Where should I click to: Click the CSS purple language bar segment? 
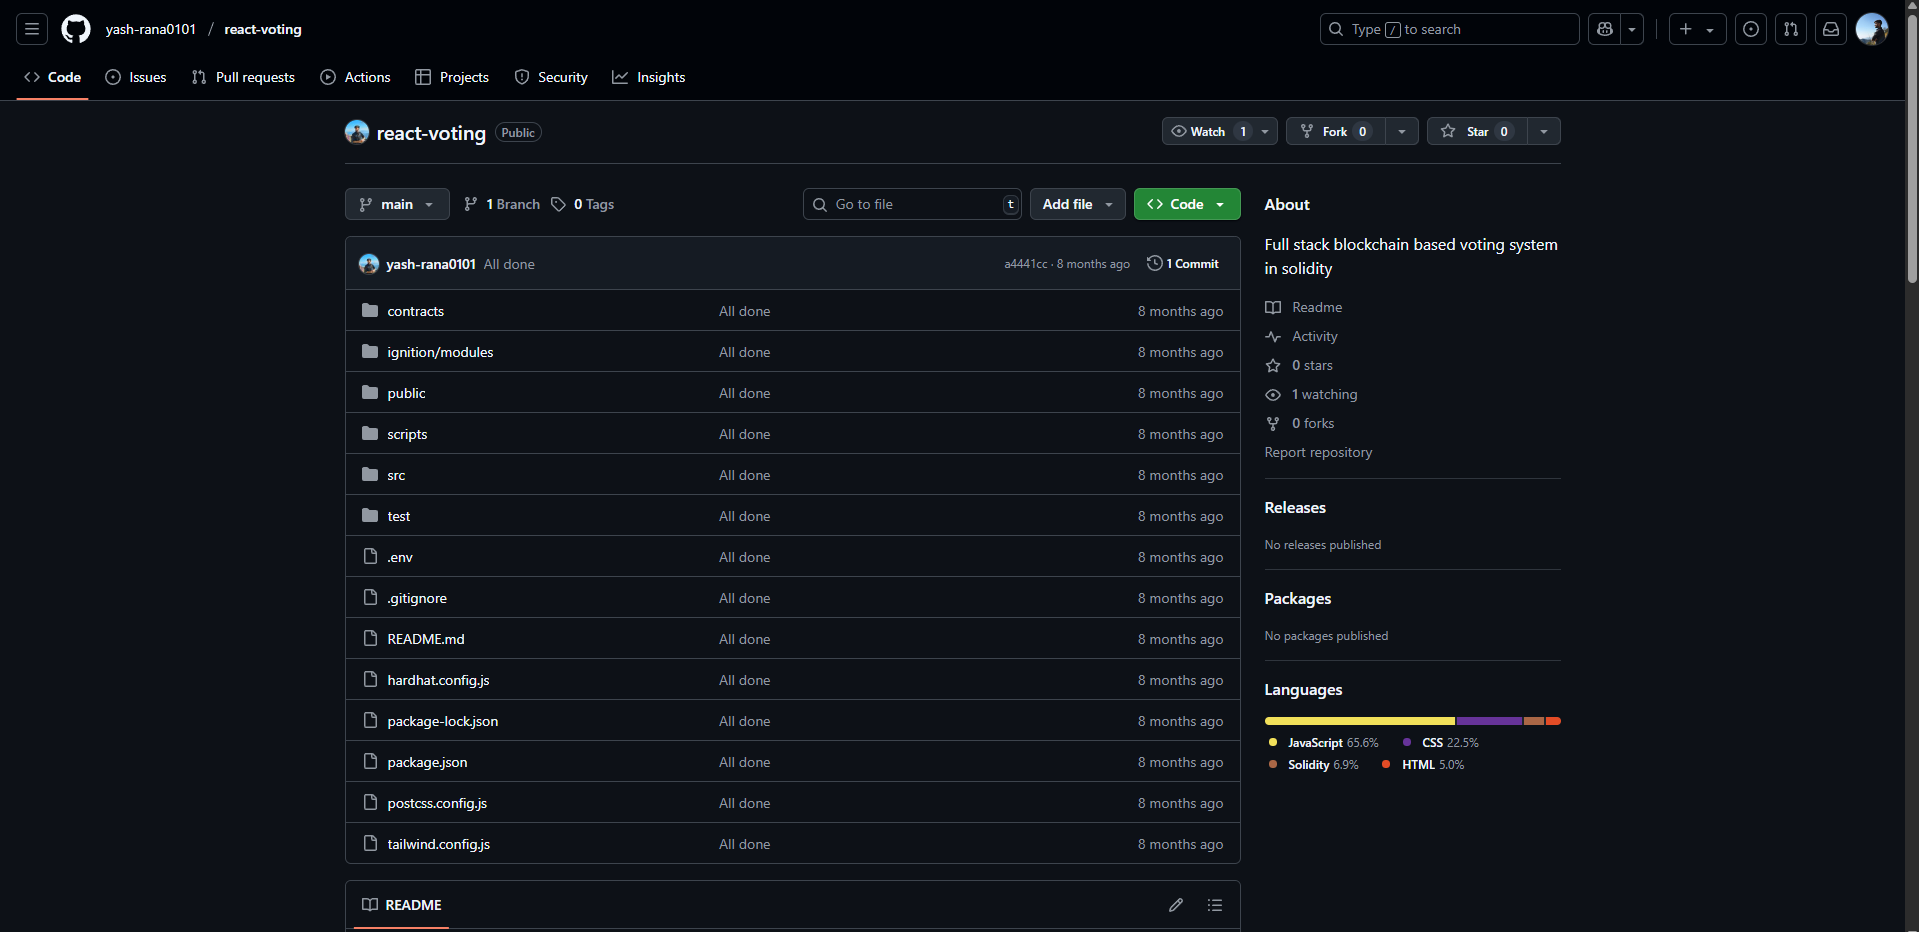[x=1490, y=721]
